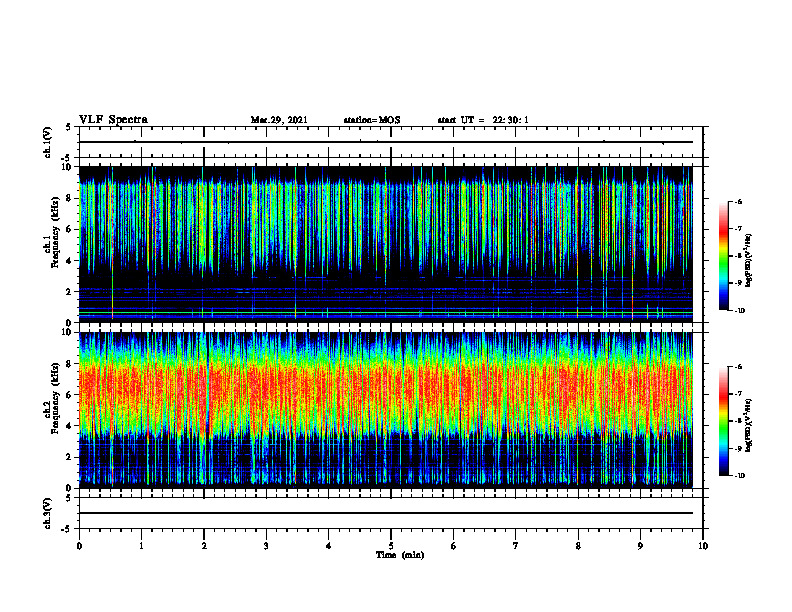Click the "-10" label on ch.1 color scale
The image size is (792, 612).
[x=739, y=311]
